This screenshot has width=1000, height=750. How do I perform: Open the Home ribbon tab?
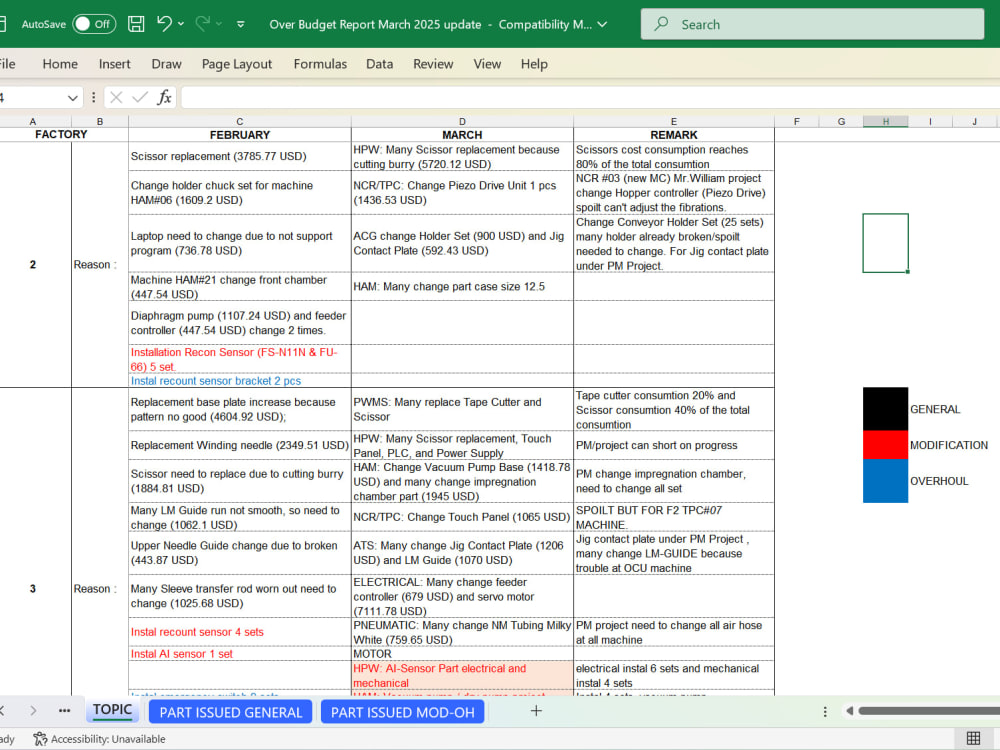tap(60, 64)
